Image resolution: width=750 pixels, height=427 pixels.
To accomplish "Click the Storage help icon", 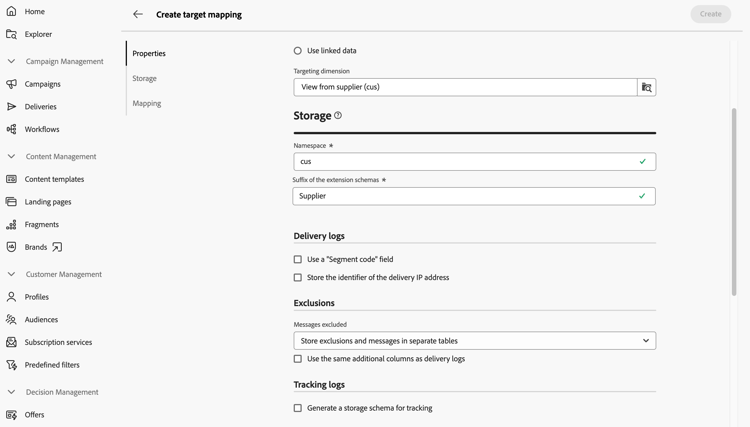I will tap(338, 116).
